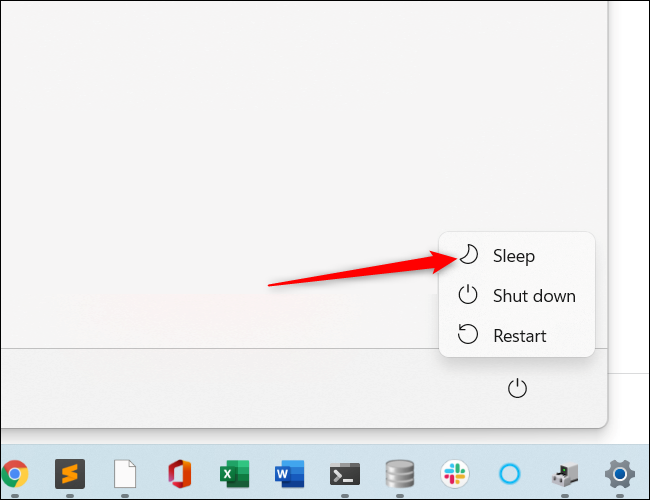The height and width of the screenshot is (500, 650).
Task: Select Sleep from the power menu
Action: pos(514,256)
